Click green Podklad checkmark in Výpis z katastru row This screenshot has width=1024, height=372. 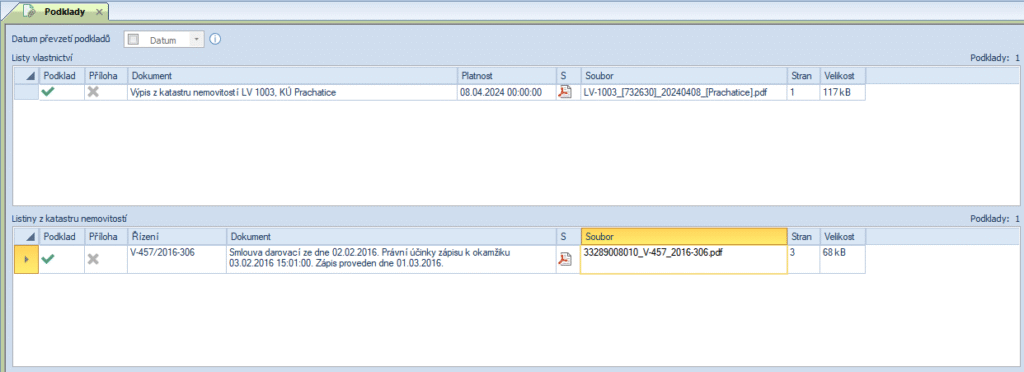[48, 93]
